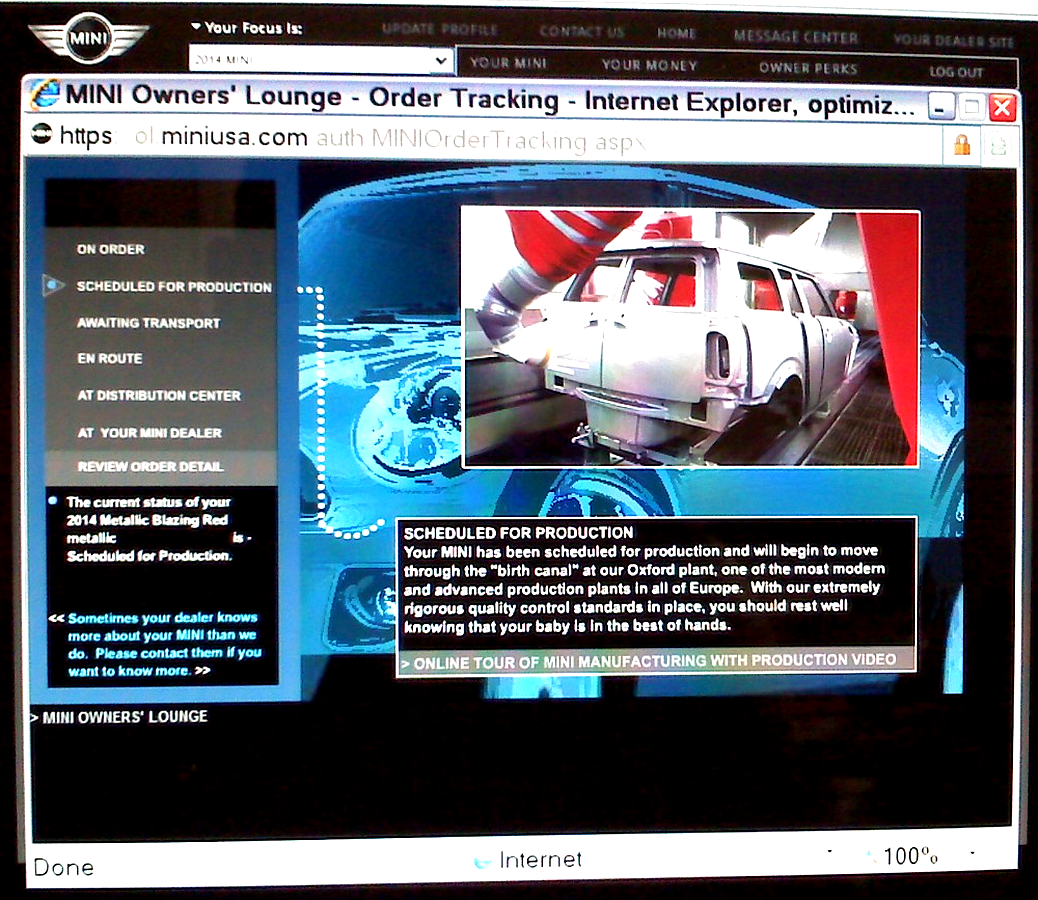Visit Your Dealer Site link
Image resolution: width=1038 pixels, height=900 pixels.
(953, 41)
